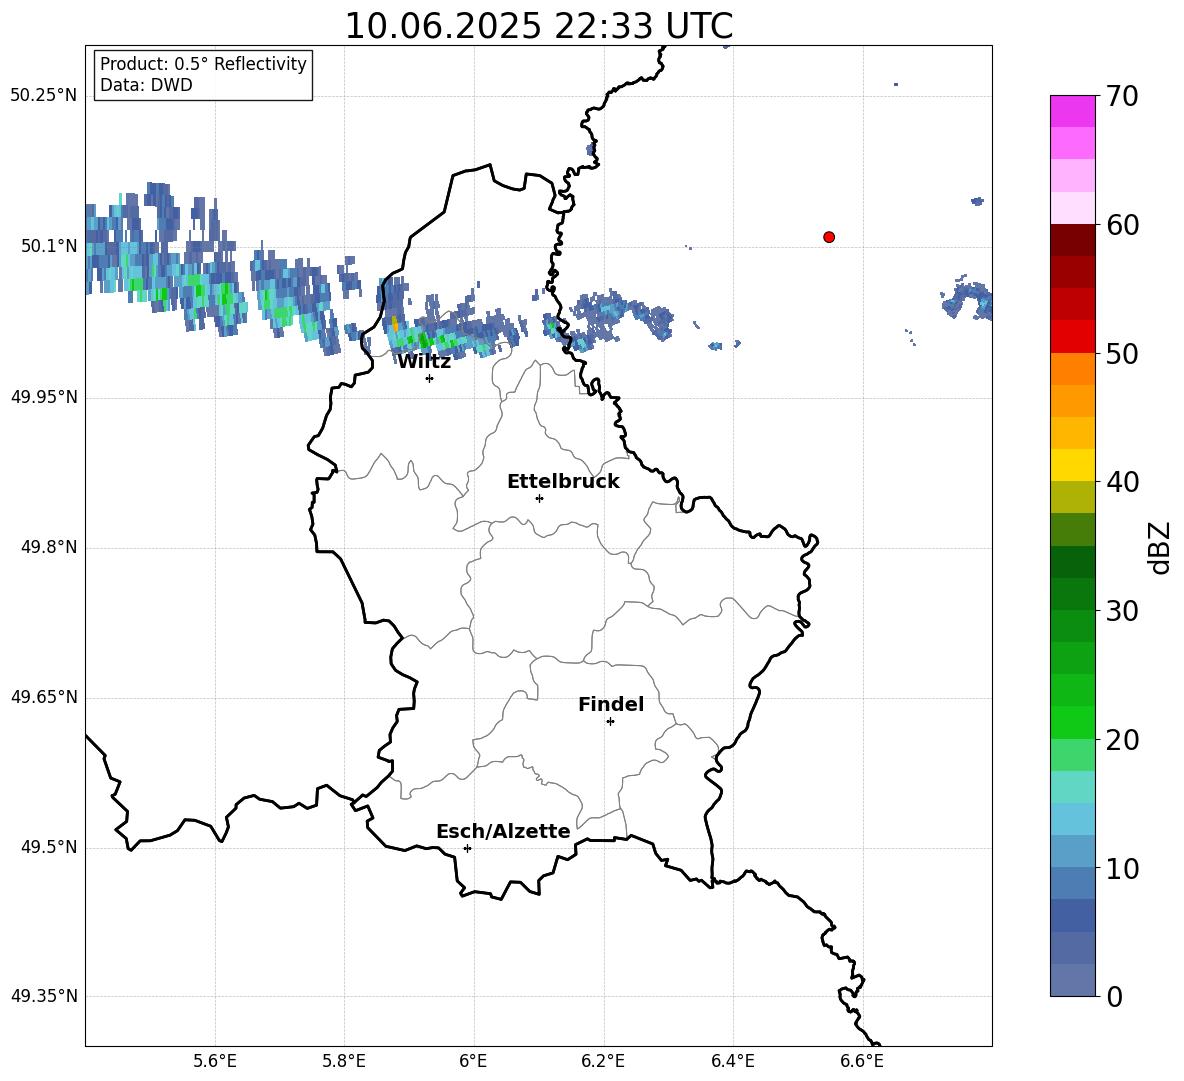Click the Findel city label
Image resolution: width=1184 pixels, height=1081 pixels.
[611, 704]
